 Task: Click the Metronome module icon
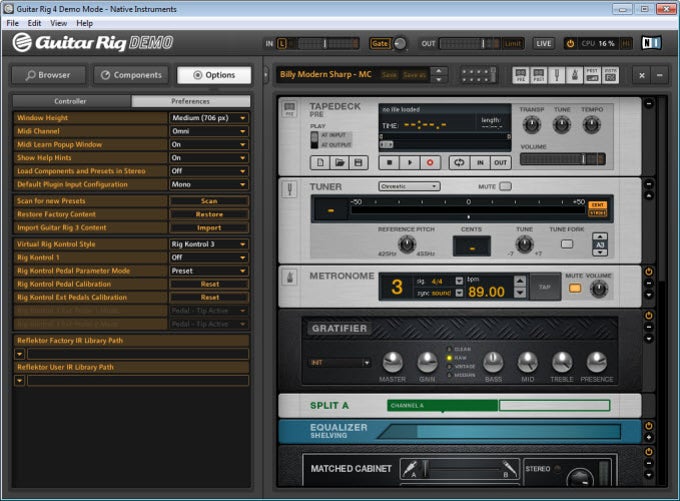[x=290, y=277]
